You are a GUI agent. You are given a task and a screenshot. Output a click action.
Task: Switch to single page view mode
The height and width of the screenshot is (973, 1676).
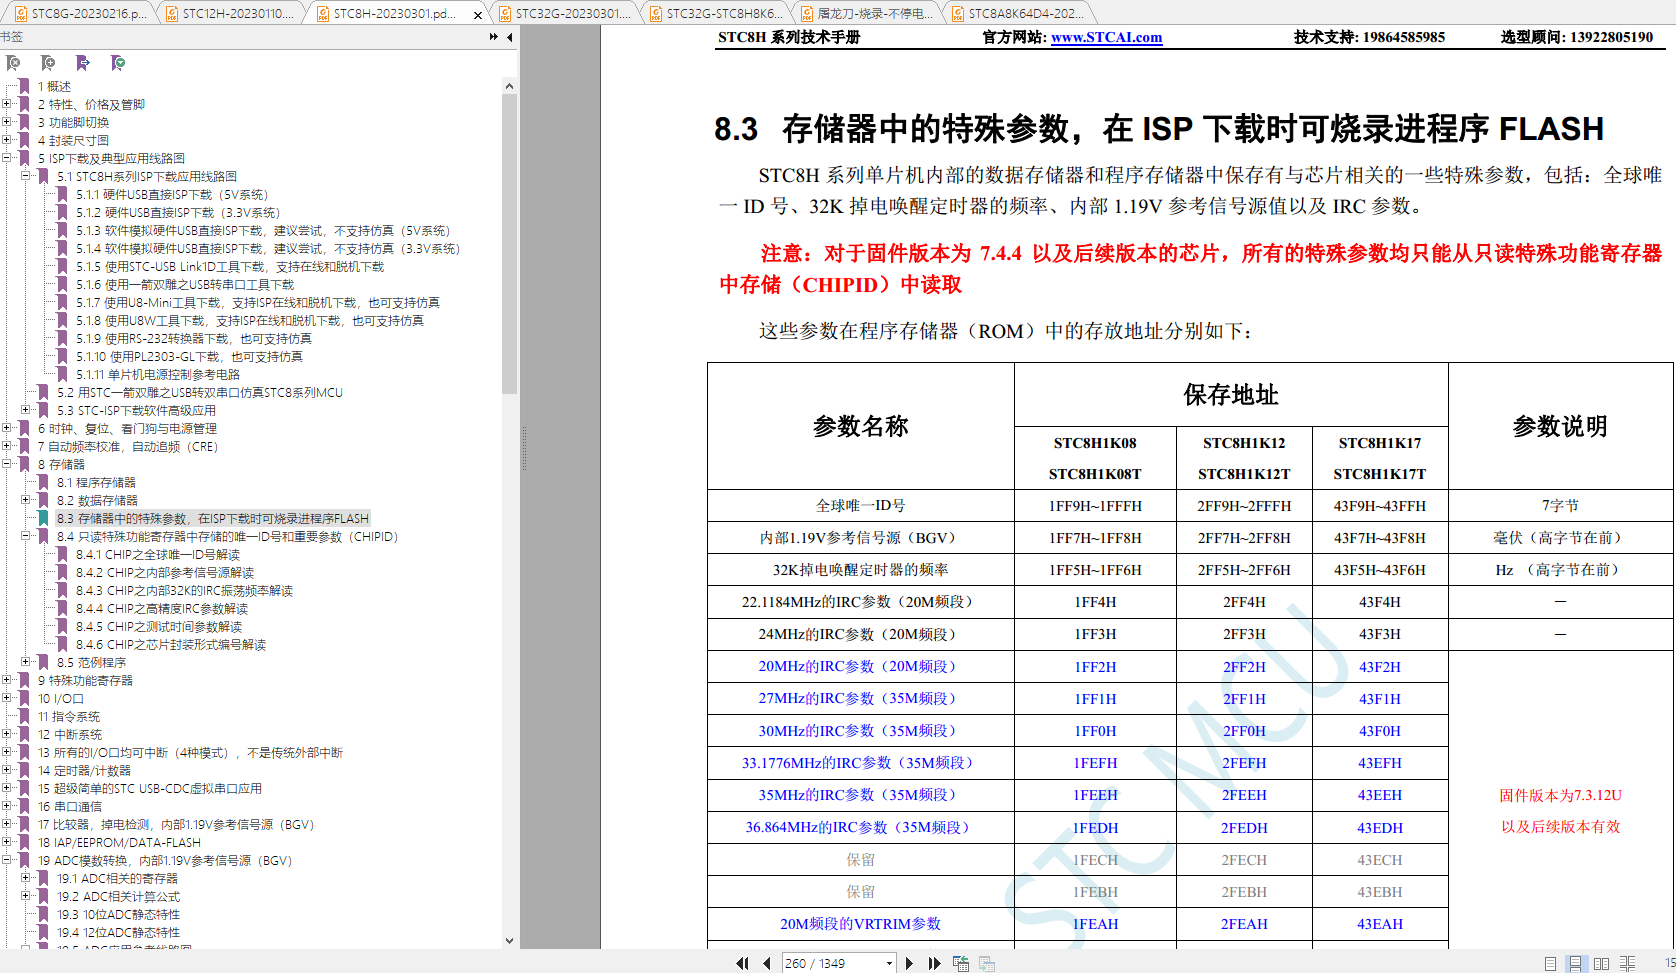[x=1550, y=963]
